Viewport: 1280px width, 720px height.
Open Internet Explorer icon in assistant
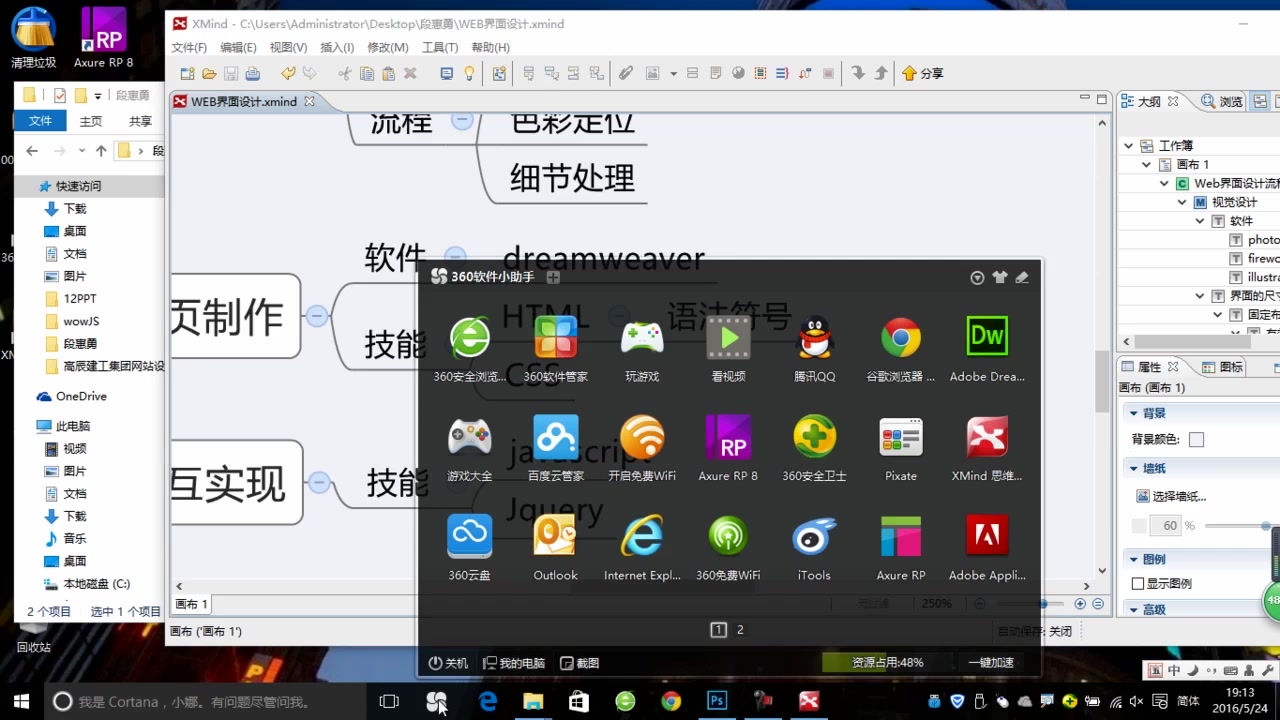[642, 547]
